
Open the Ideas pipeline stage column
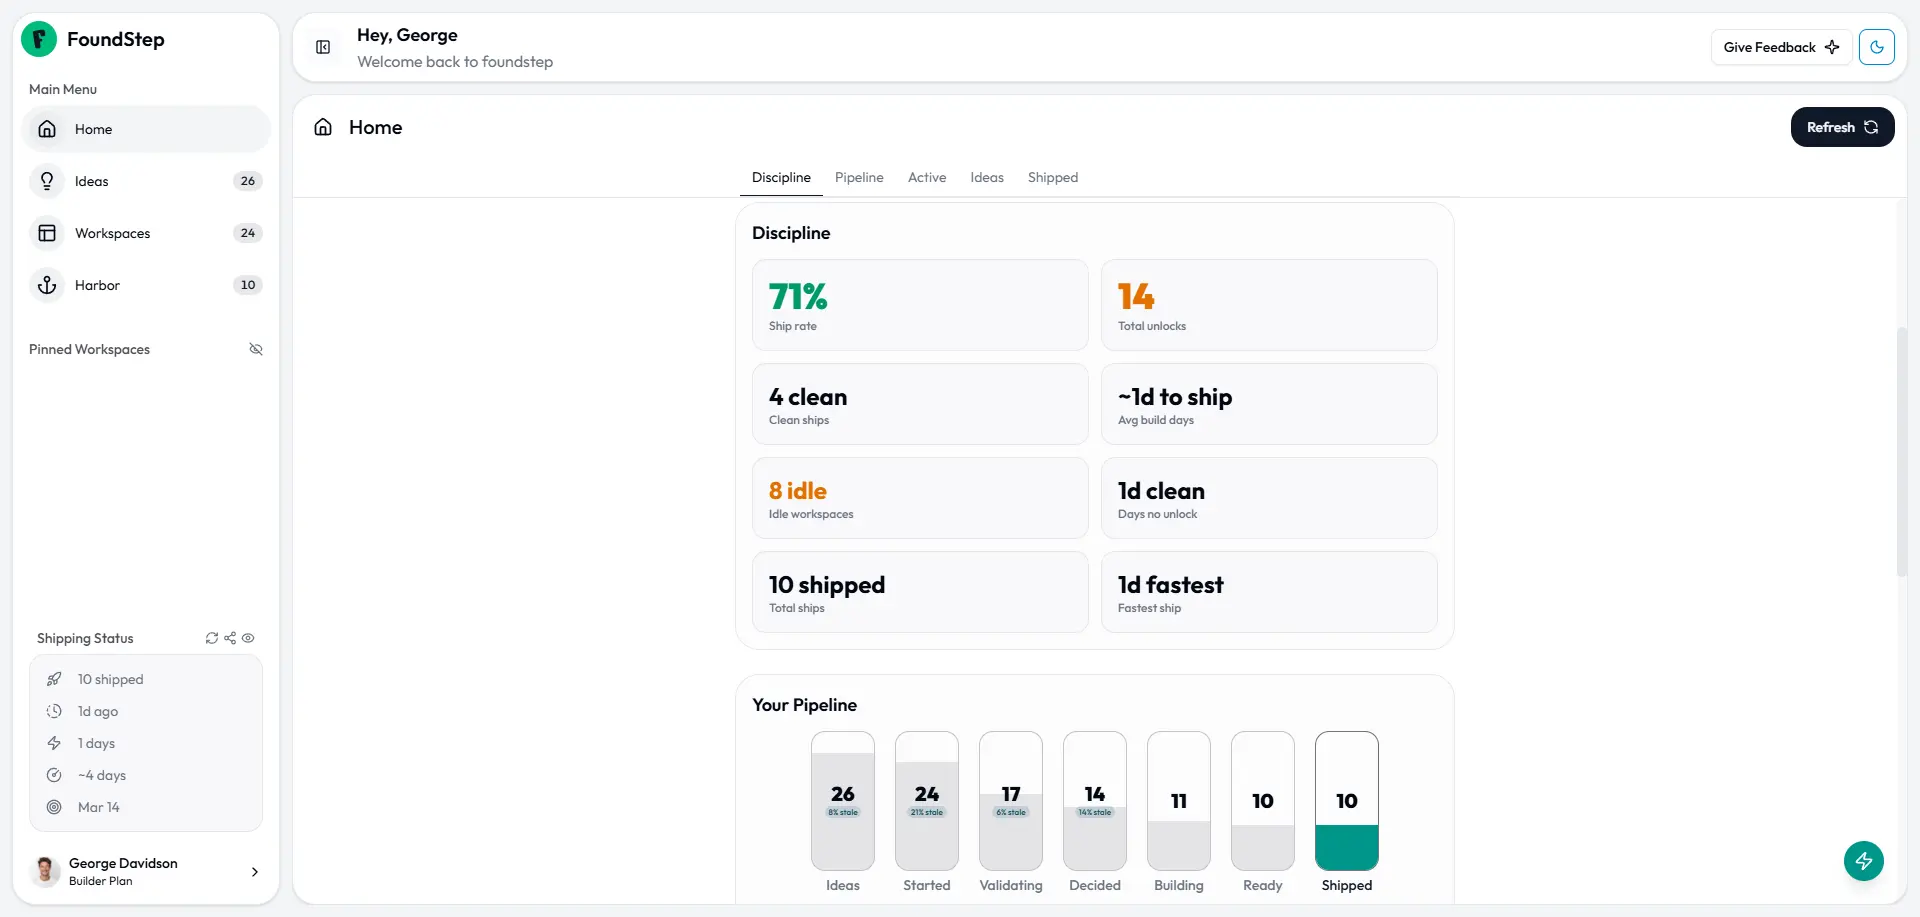pos(843,812)
